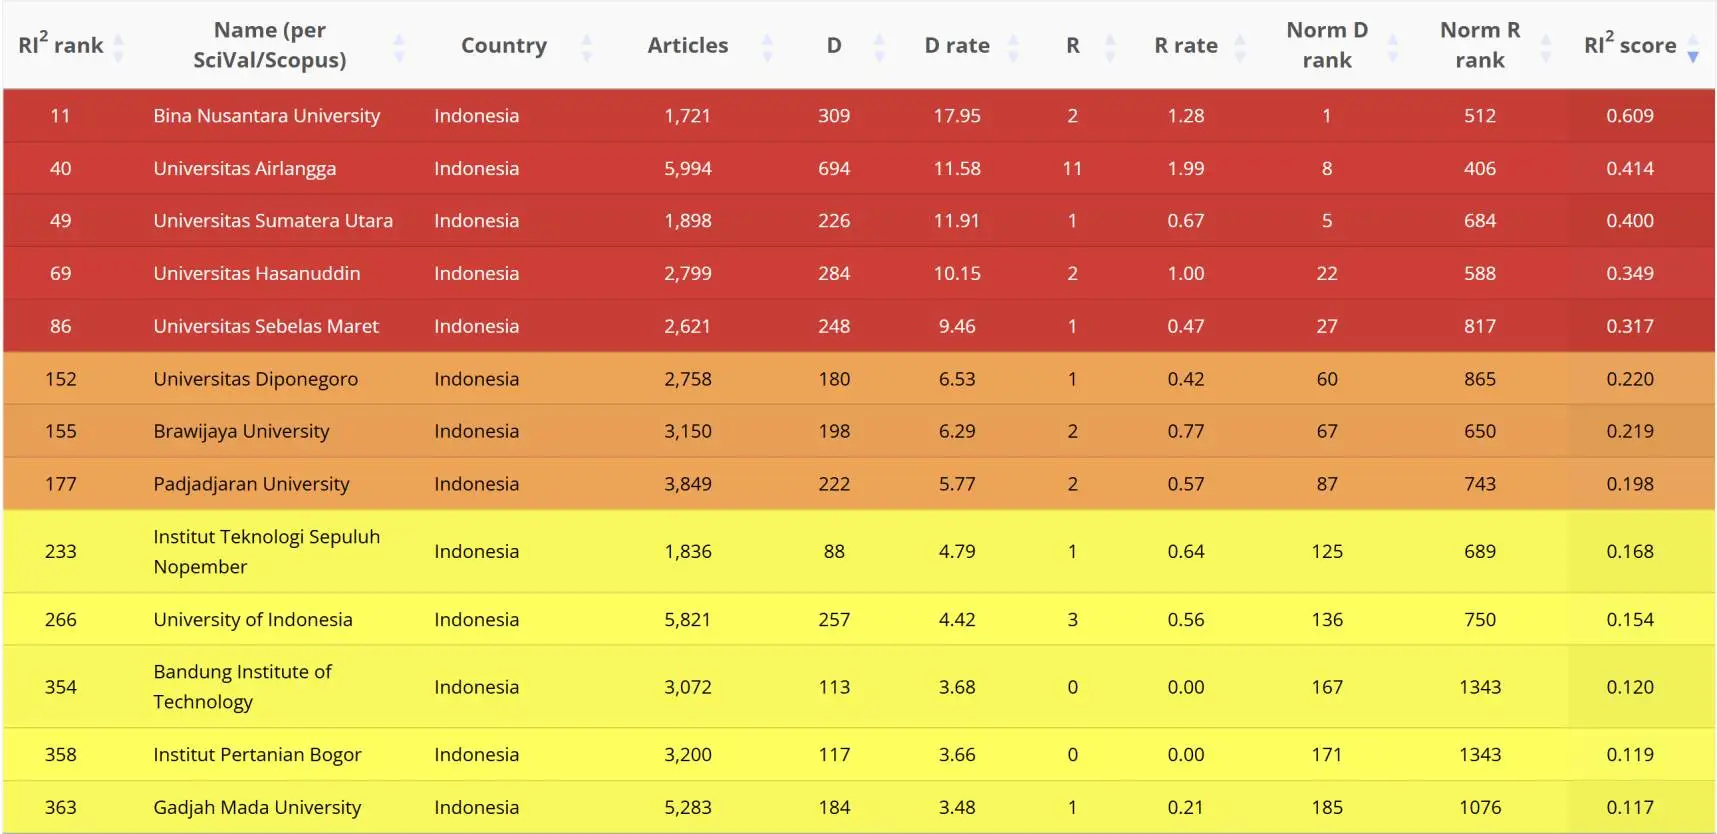The height and width of the screenshot is (834, 1717).
Task: Click Country cell in Universitas Diponegoro row
Action: [476, 379]
